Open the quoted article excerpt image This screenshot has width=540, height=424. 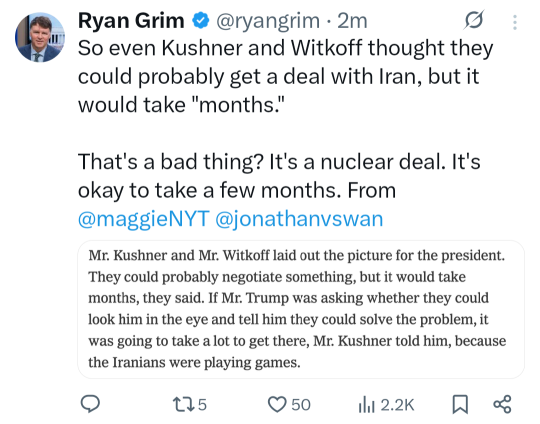click(301, 309)
